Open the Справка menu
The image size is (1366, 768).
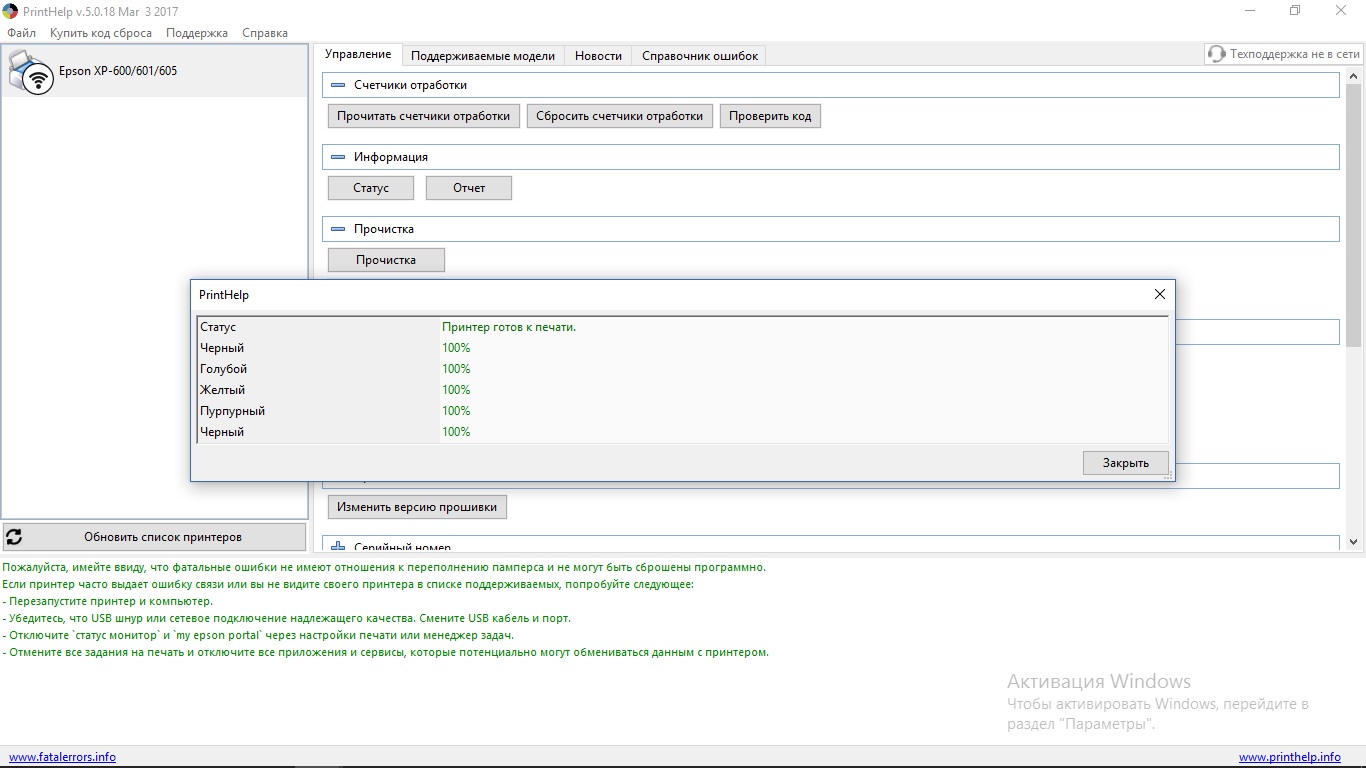265,33
